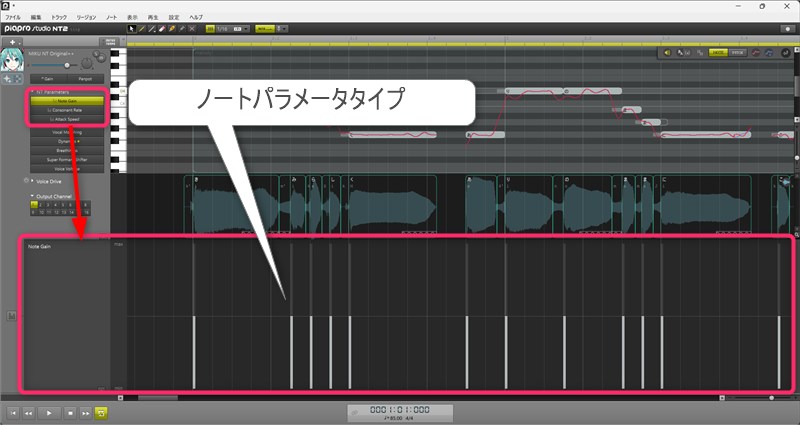Select the pencil draw tool
The image size is (800, 425).
point(141,29)
